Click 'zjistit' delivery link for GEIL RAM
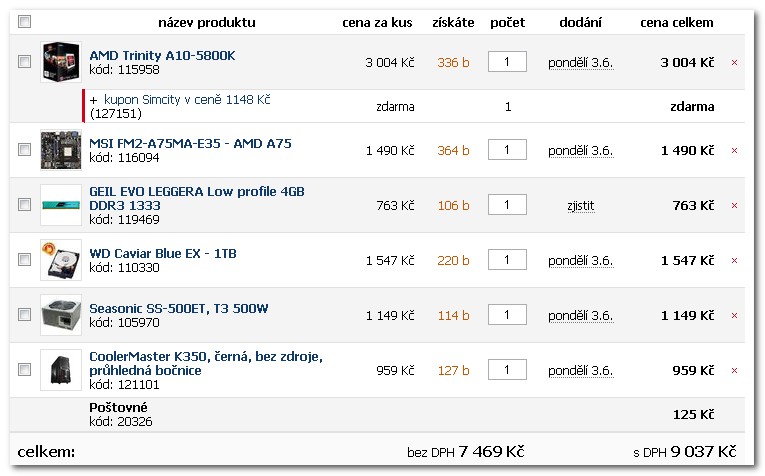This screenshot has height=476, width=765. tap(581, 206)
